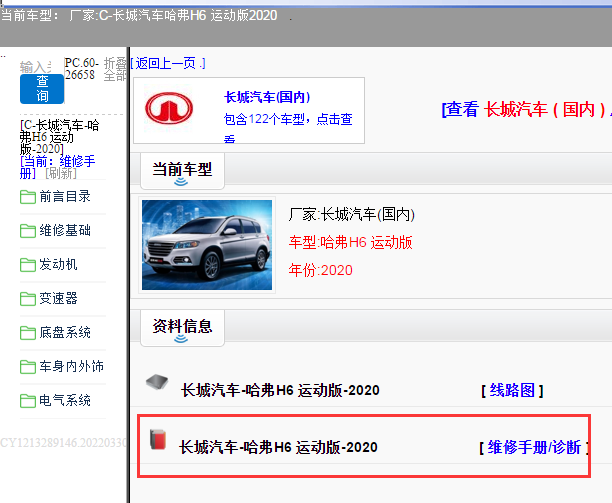Screen dimensions: 612x503
Task: Click folder icon next to 发动机
Action: (28, 265)
